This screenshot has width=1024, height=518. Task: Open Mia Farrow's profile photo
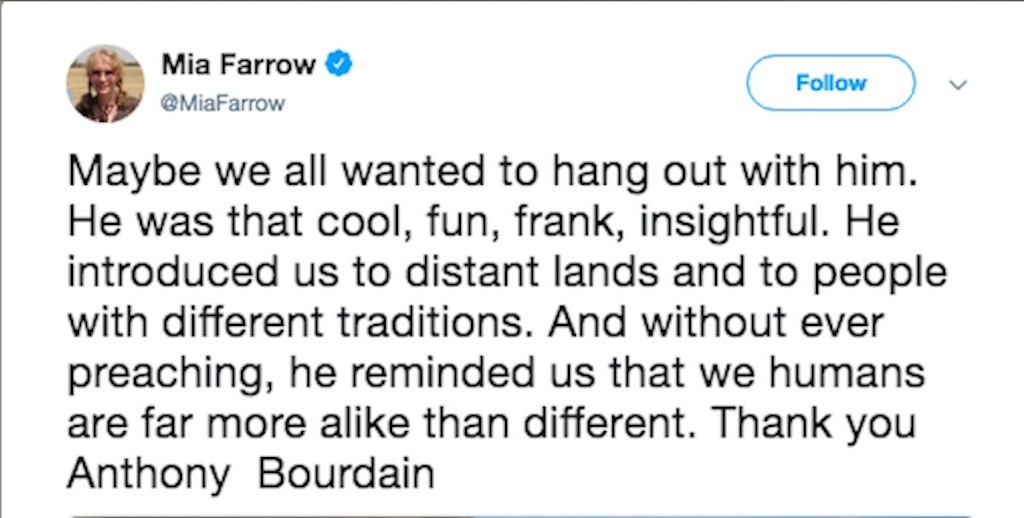click(x=105, y=83)
